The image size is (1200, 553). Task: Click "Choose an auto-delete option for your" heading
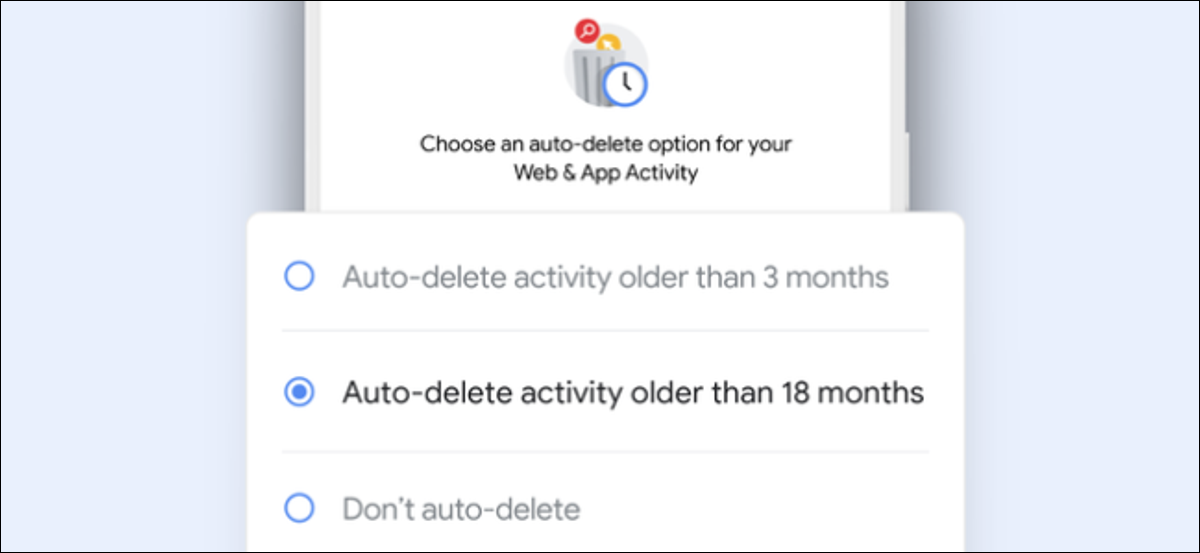point(605,144)
